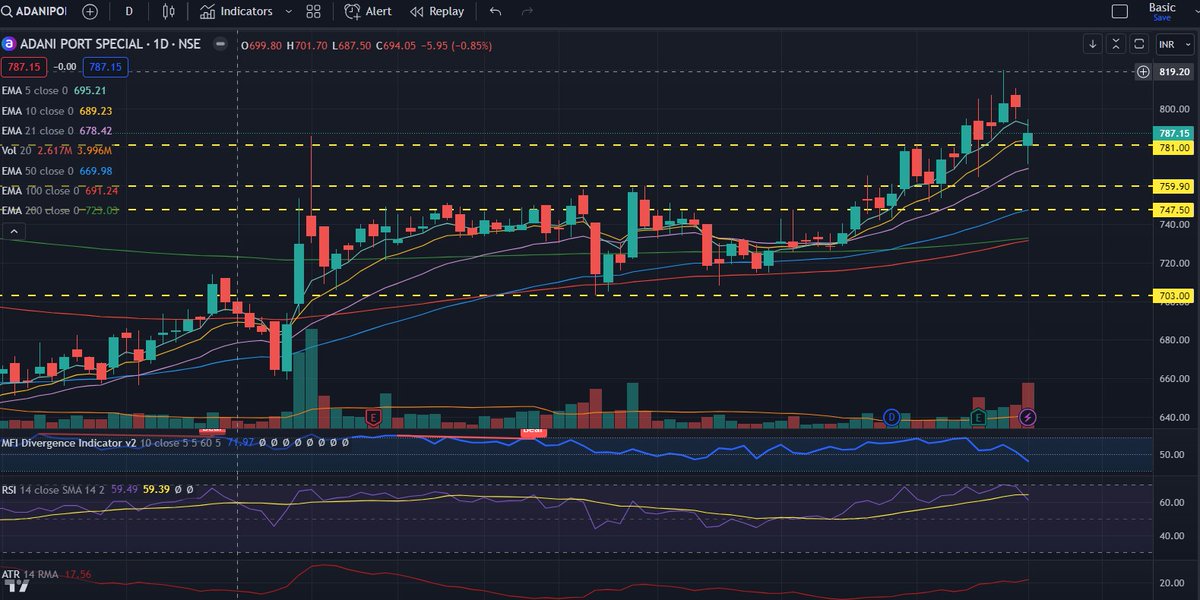This screenshot has height=600, width=1200.
Task: Select the EMA 200 close legend row
Action: coord(61,209)
